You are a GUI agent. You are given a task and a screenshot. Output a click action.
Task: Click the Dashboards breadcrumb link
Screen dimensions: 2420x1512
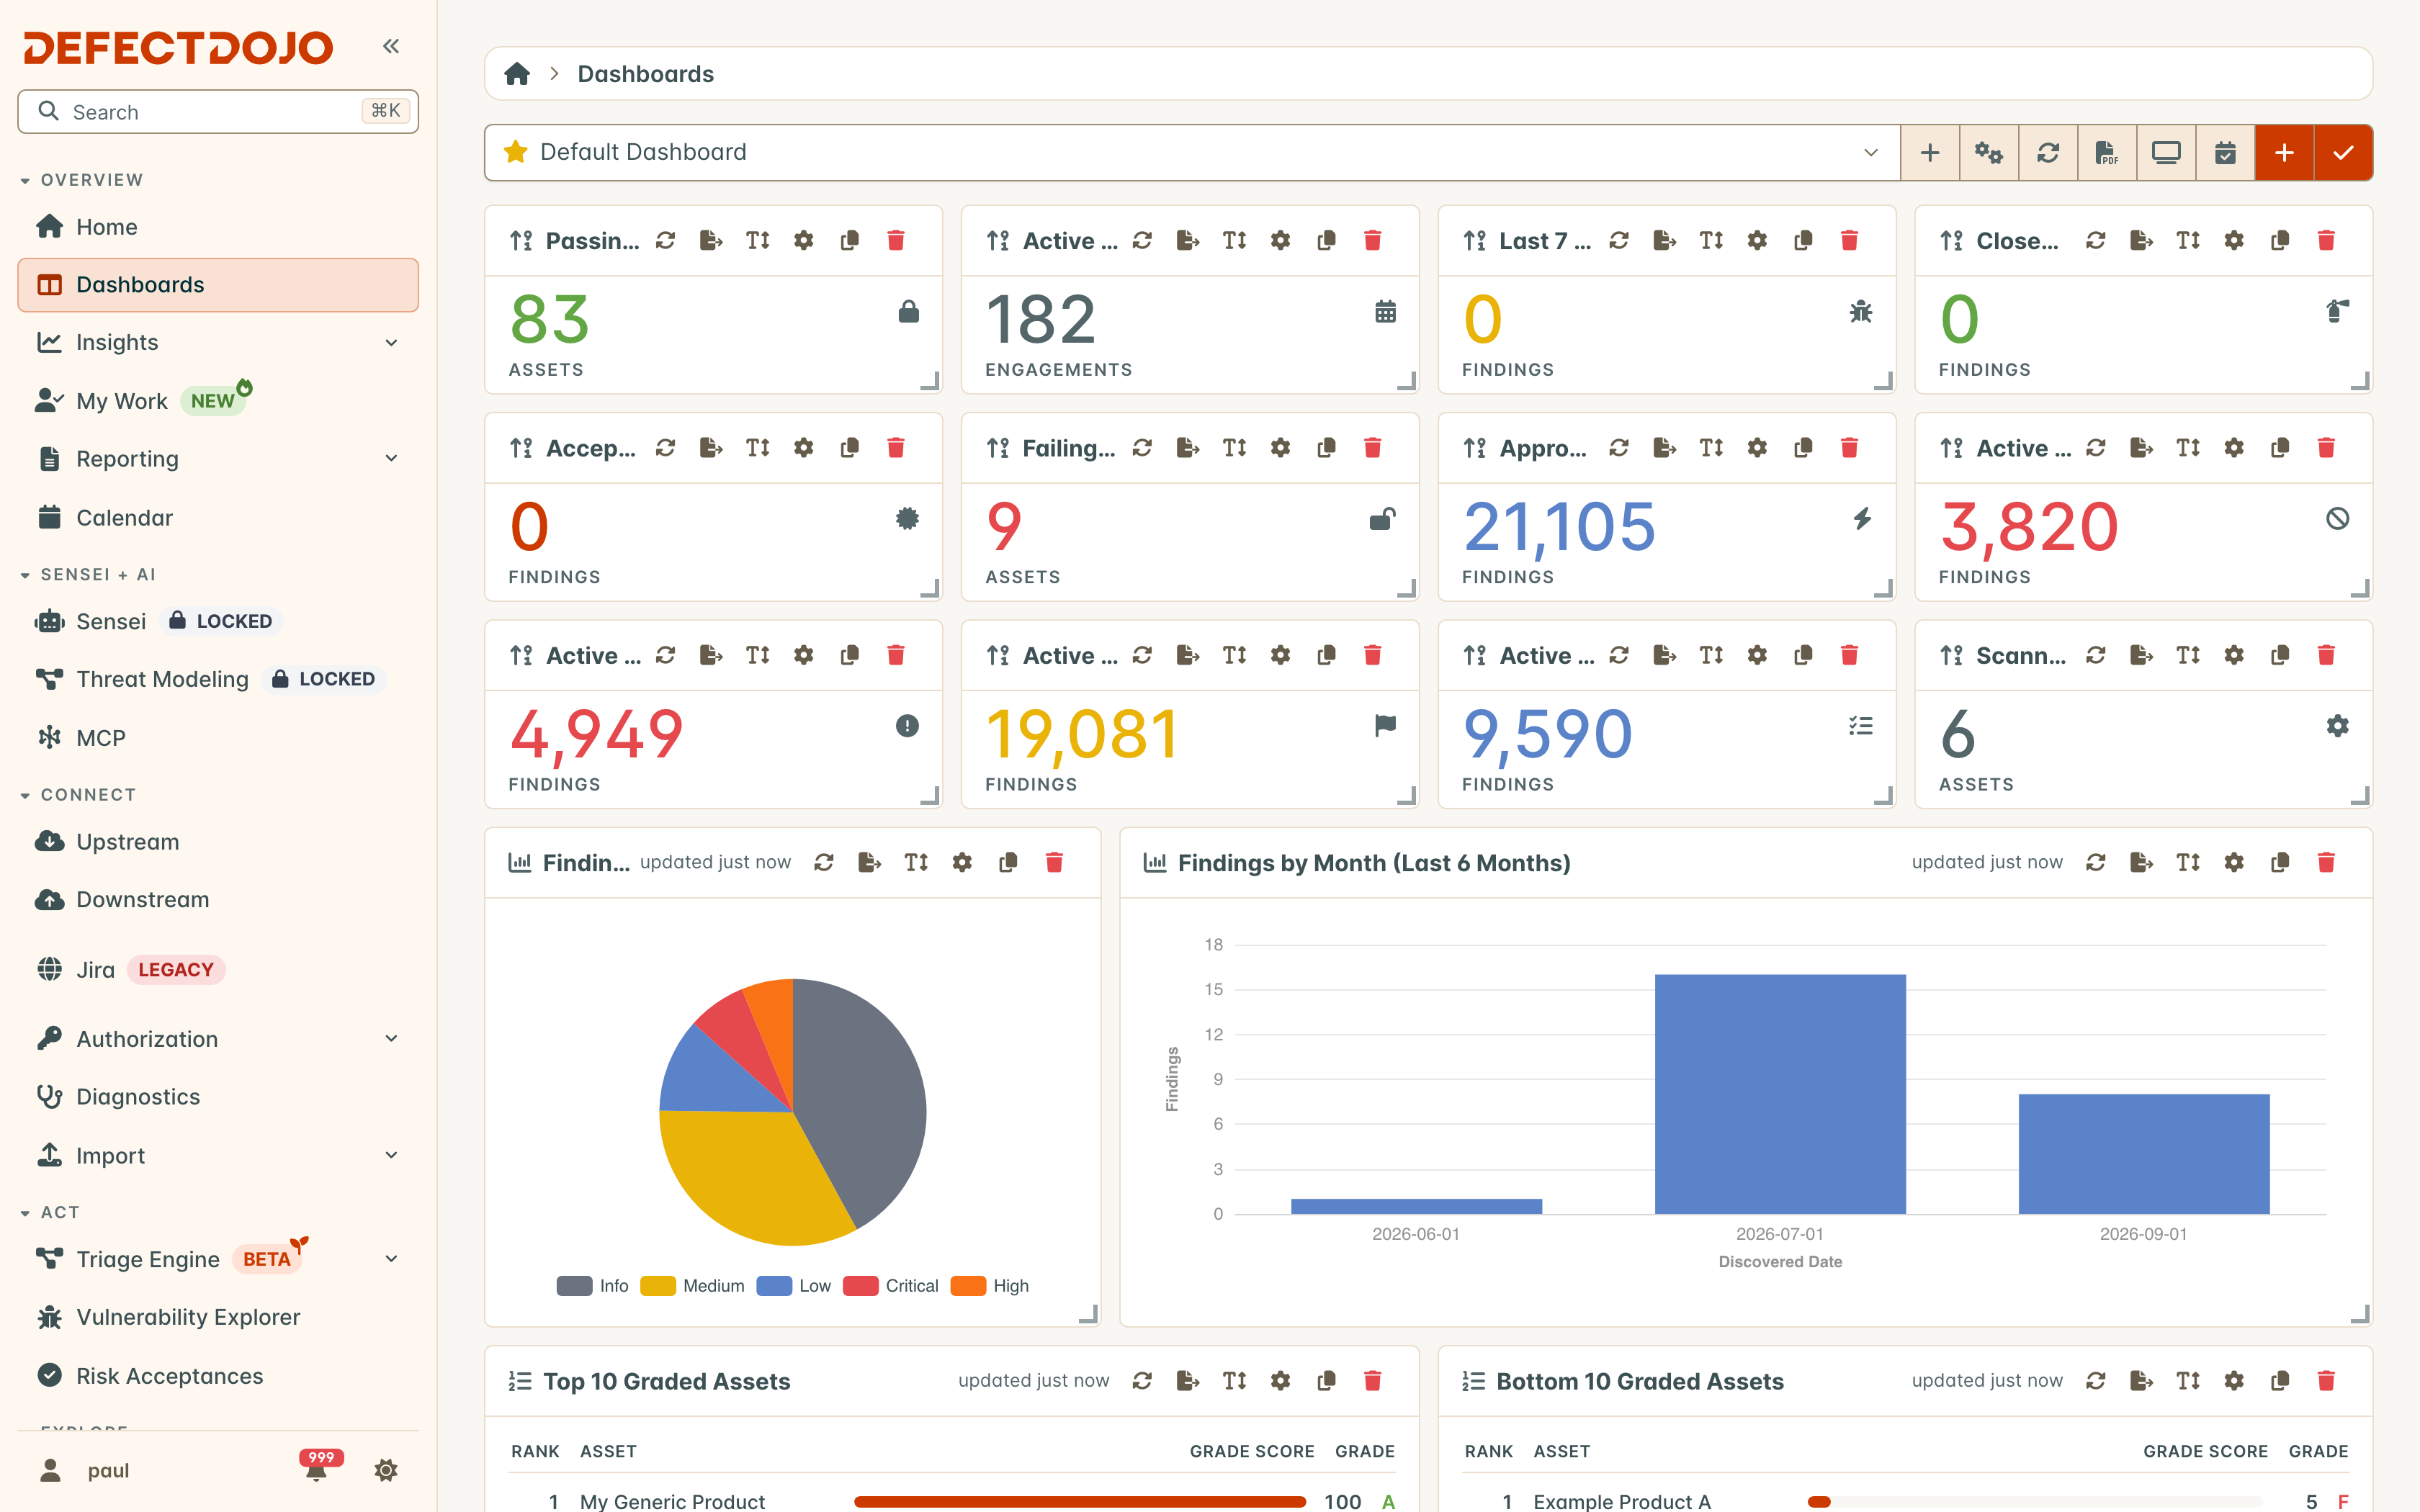(x=645, y=74)
